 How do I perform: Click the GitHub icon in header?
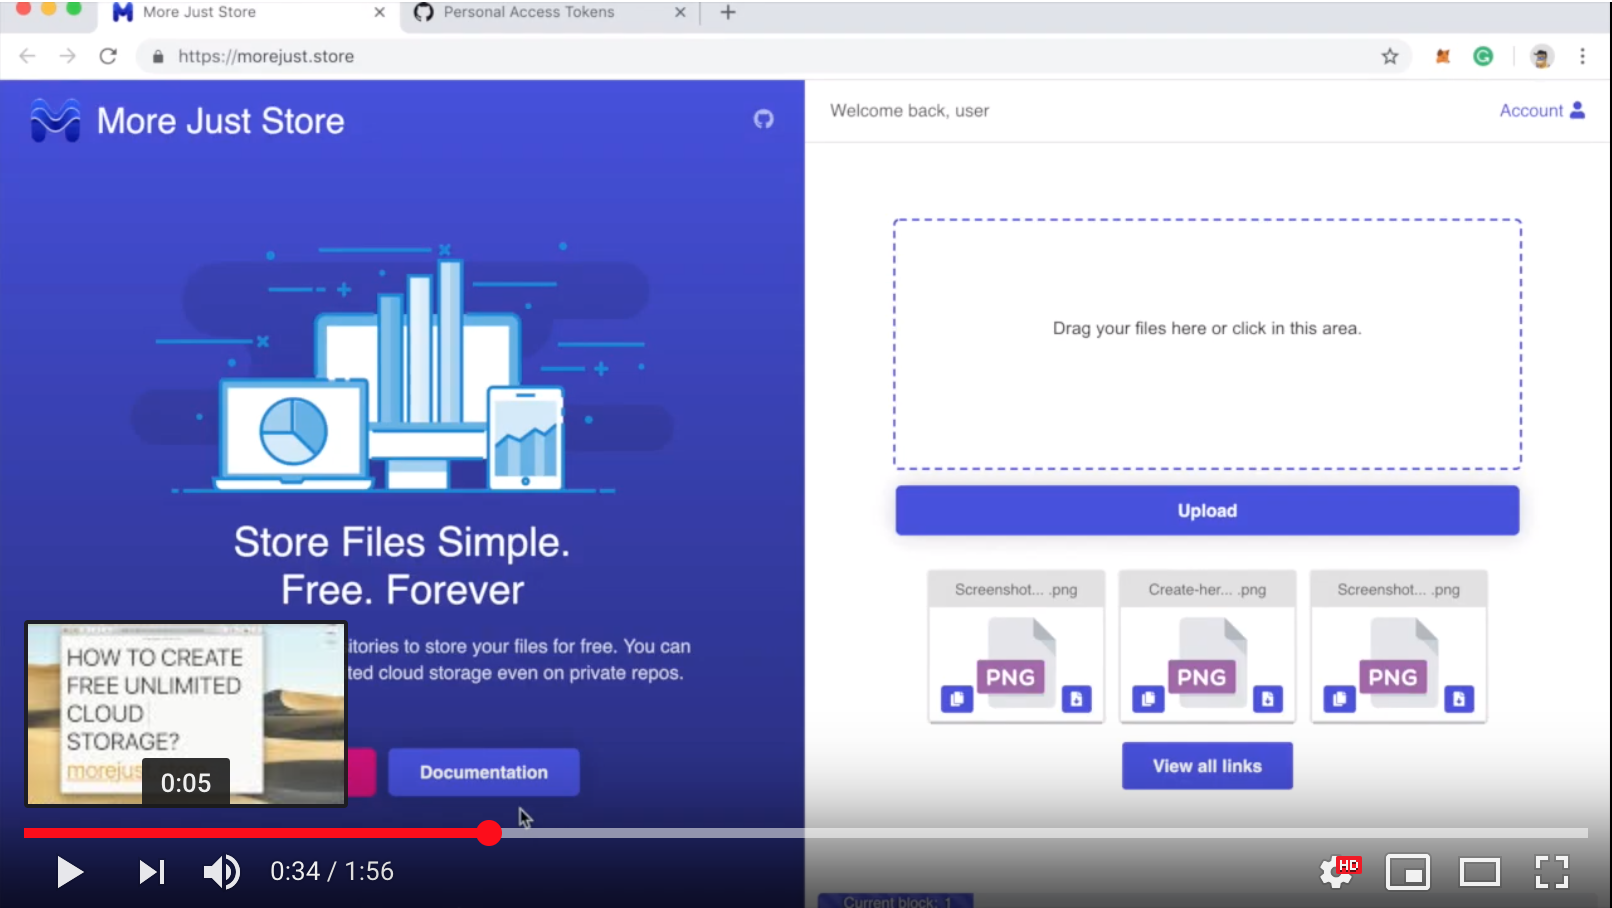[764, 120]
